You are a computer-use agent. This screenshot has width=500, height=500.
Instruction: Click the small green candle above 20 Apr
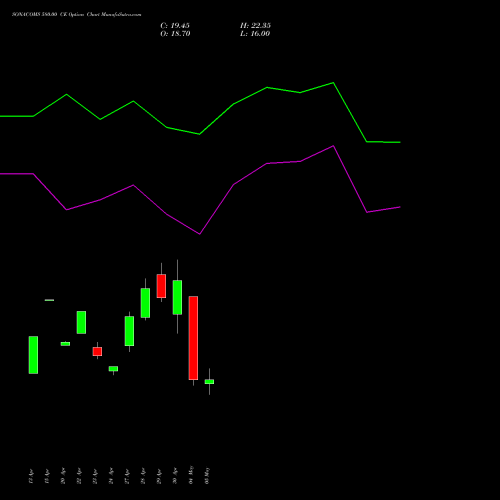pyautogui.click(x=65, y=344)
